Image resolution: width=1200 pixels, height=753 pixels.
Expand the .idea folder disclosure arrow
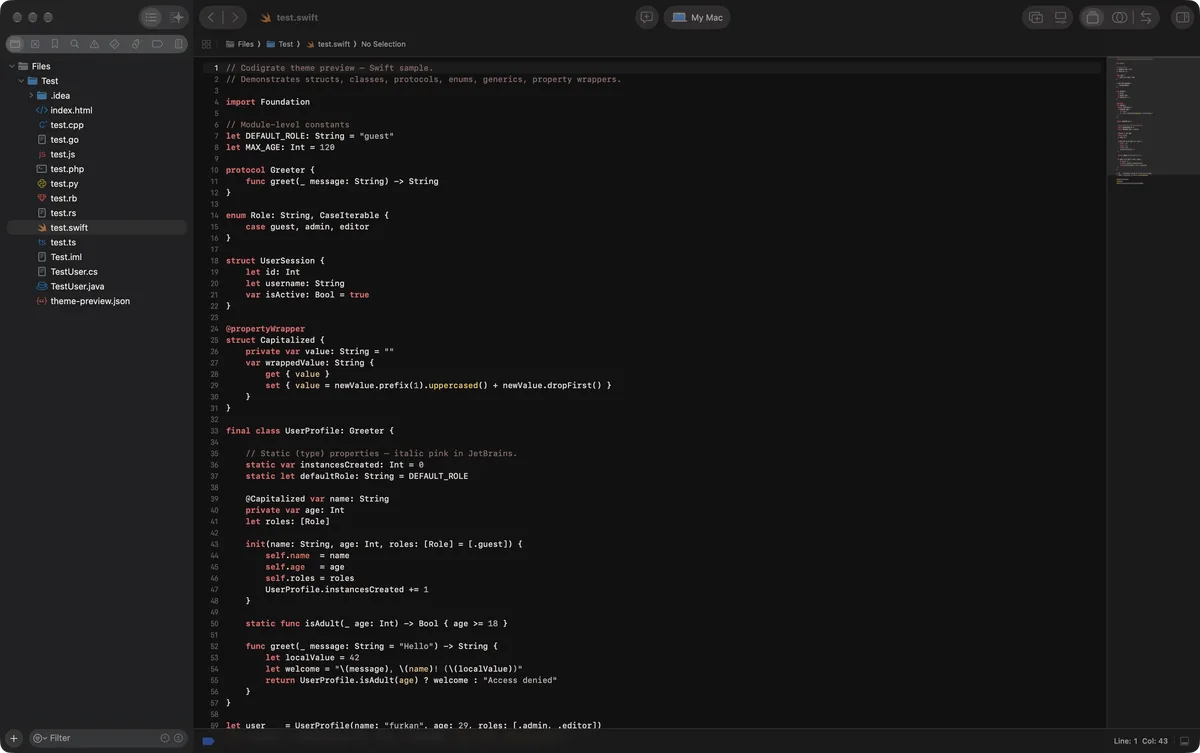click(x=31, y=96)
